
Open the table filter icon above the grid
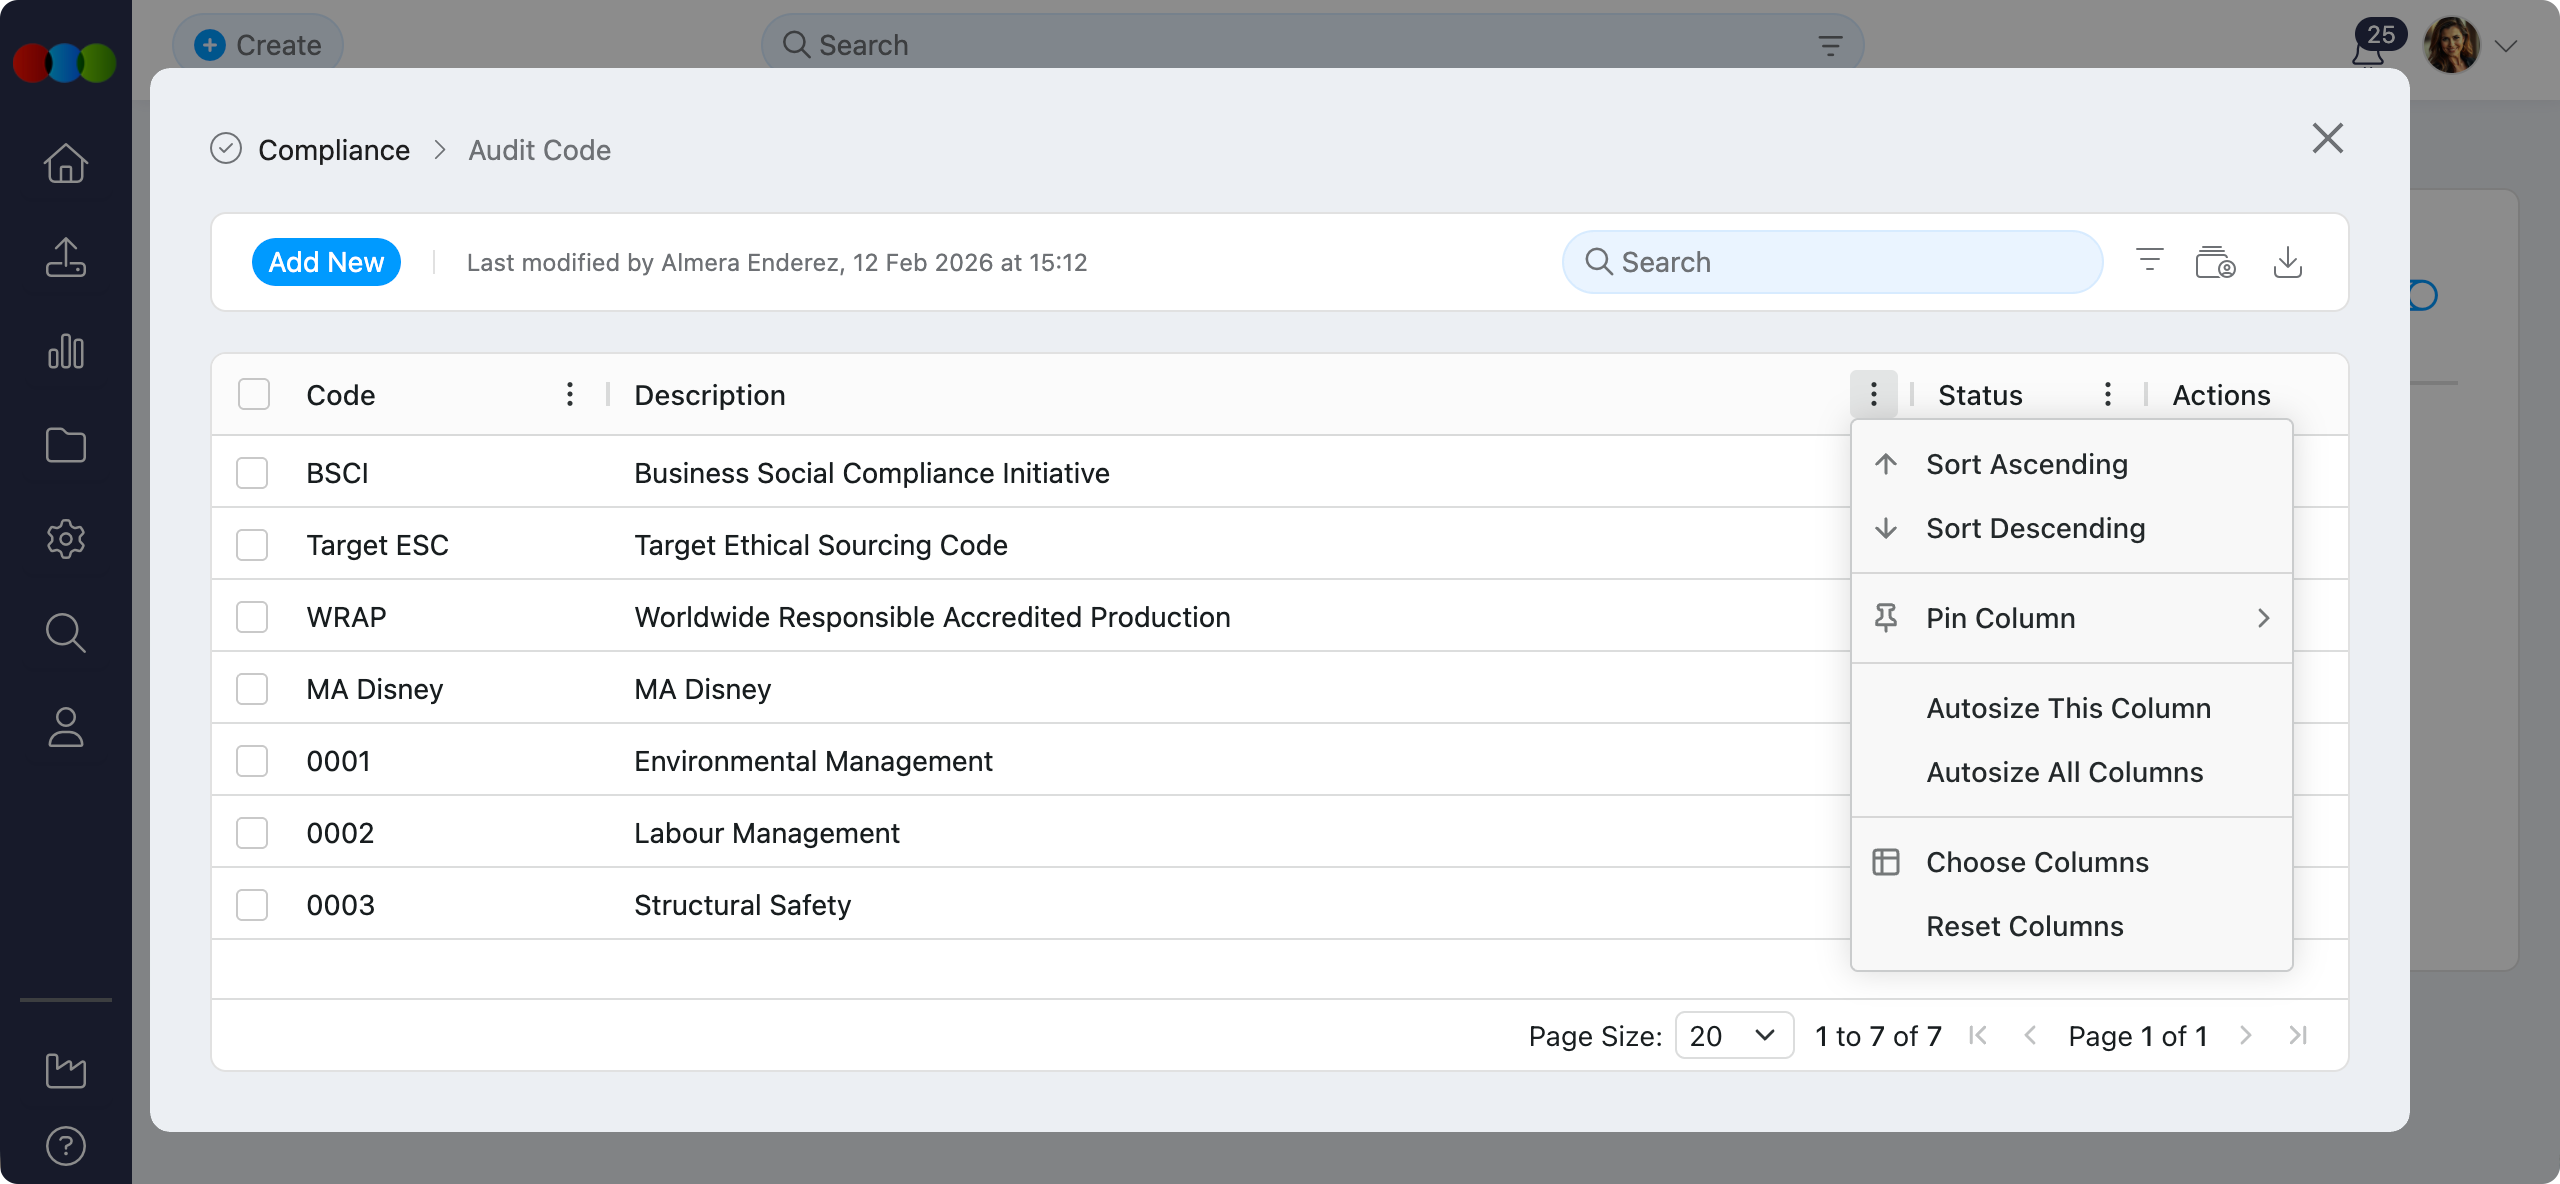[x=2148, y=261]
